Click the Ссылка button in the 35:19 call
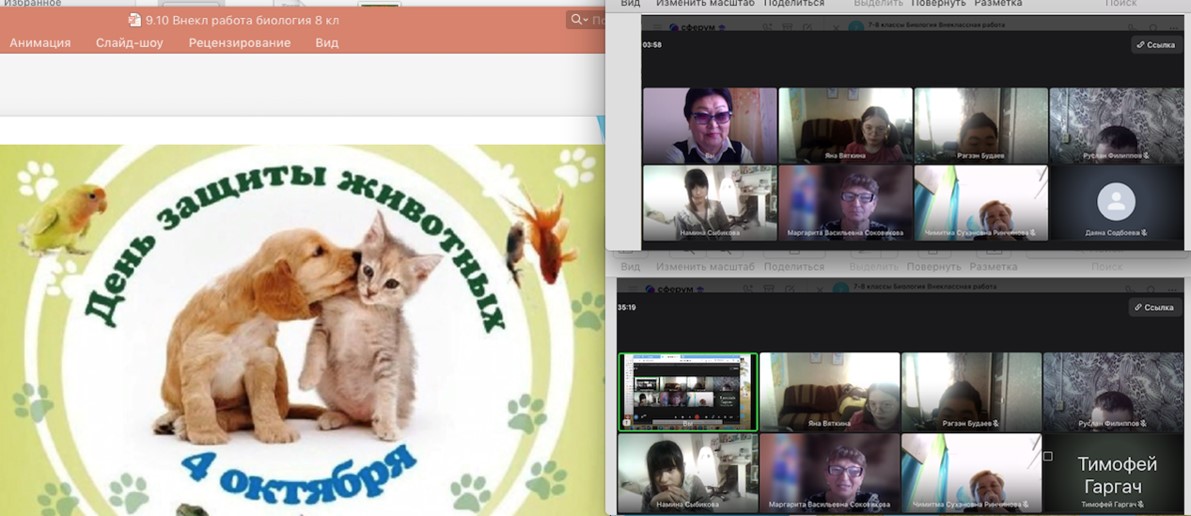This screenshot has height=516, width=1191. point(1156,308)
